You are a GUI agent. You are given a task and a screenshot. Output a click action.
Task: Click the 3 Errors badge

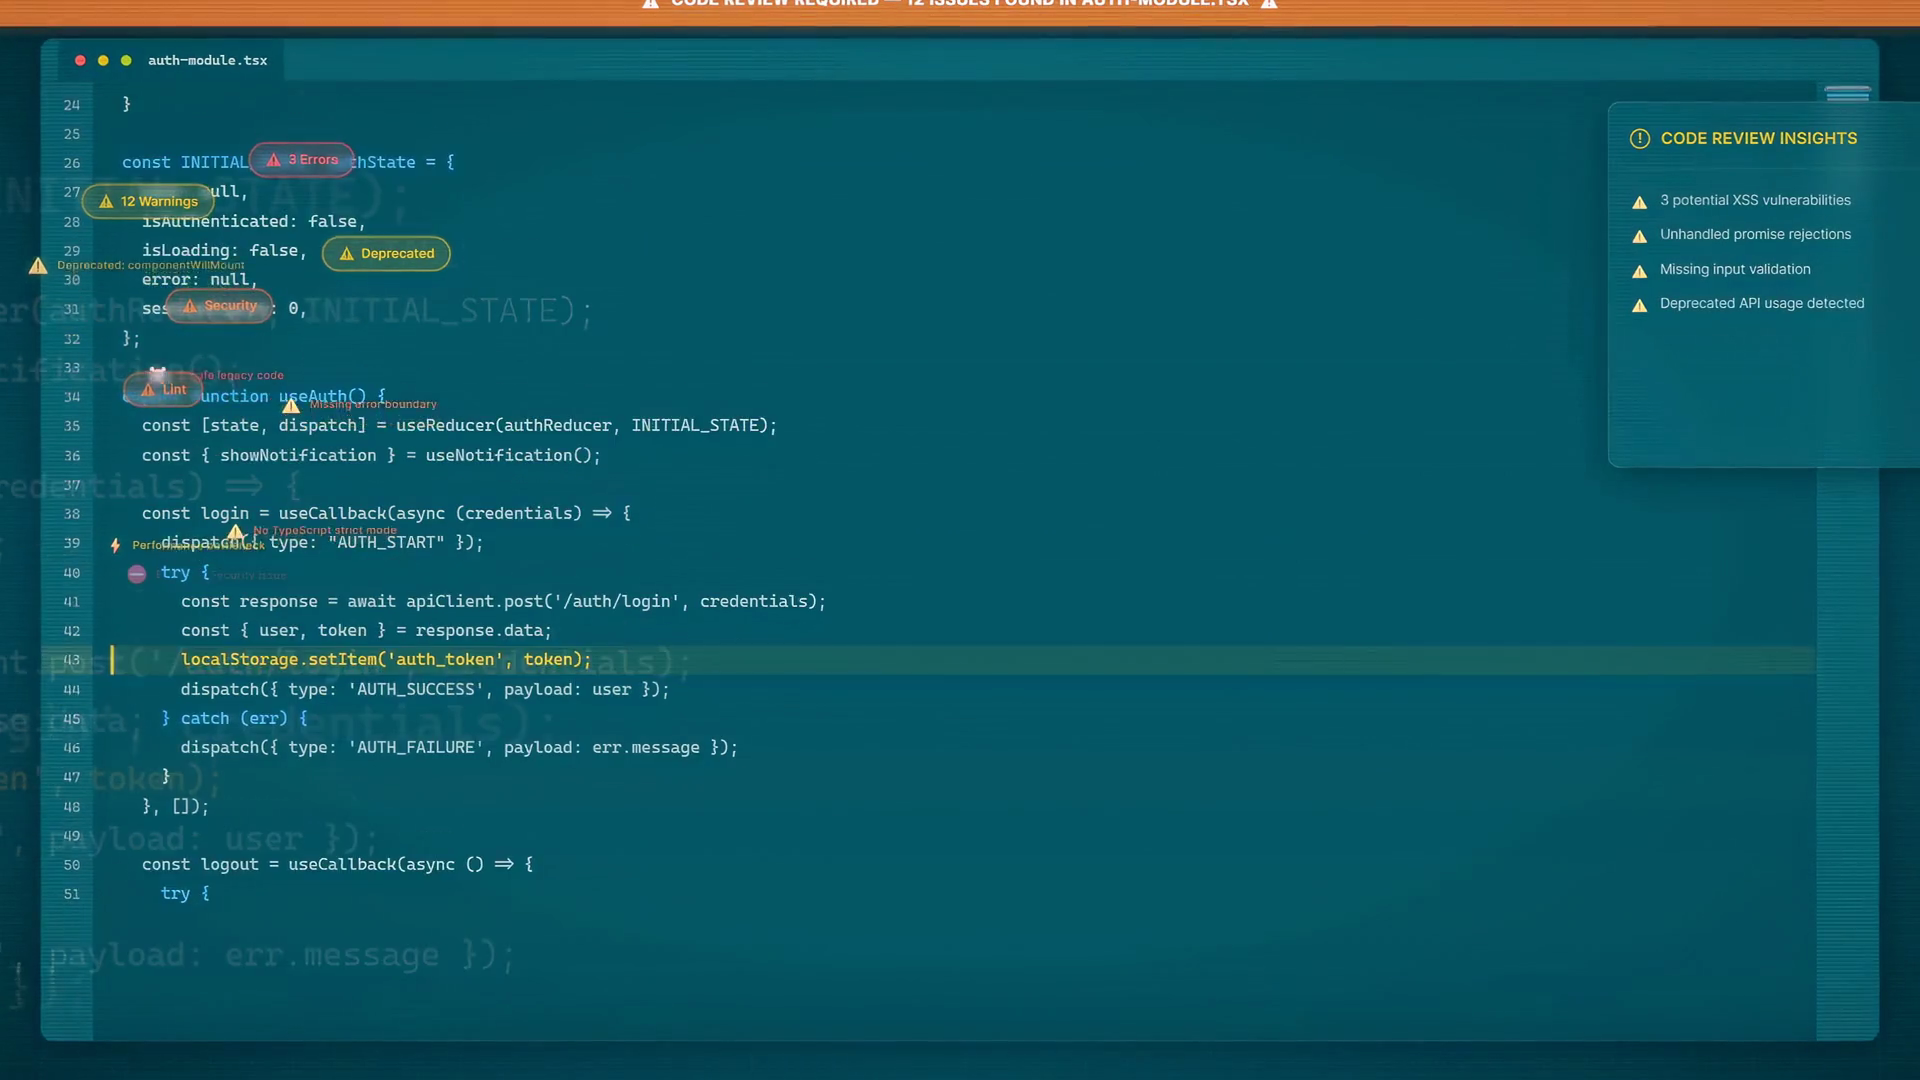(302, 160)
